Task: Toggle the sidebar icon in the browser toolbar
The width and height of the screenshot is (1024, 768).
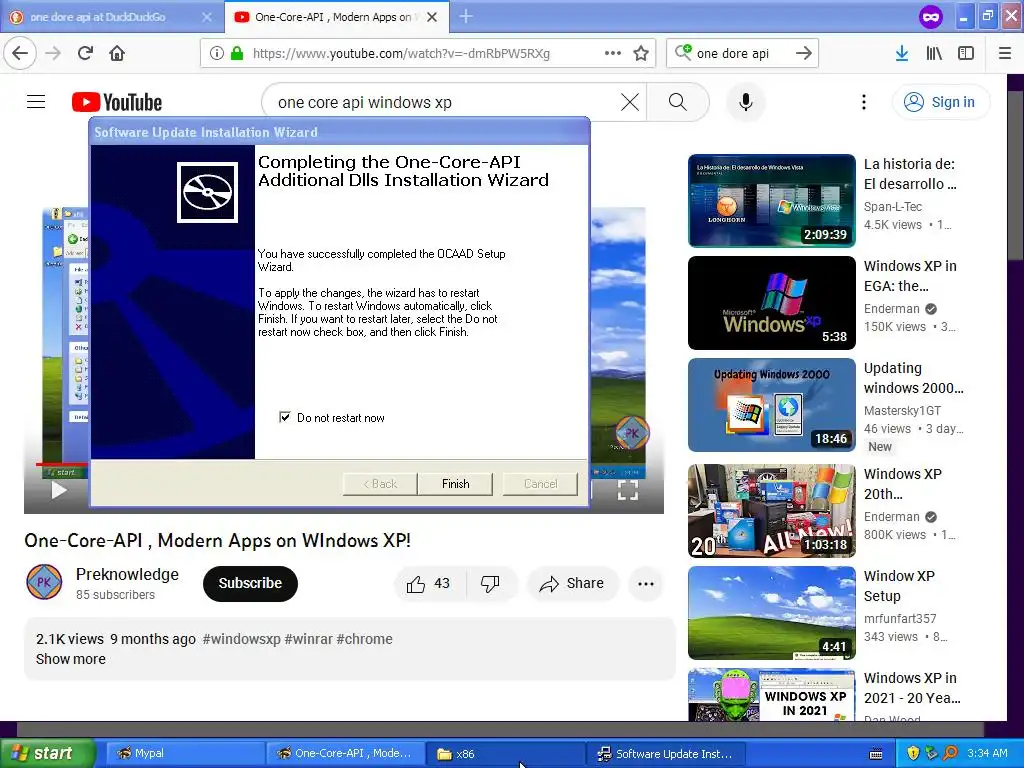Action: click(x=965, y=53)
